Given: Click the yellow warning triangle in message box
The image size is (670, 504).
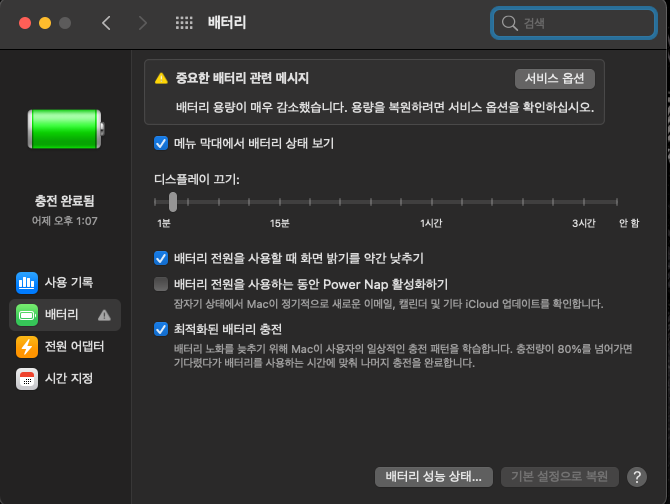Looking at the screenshot, I should click(161, 78).
